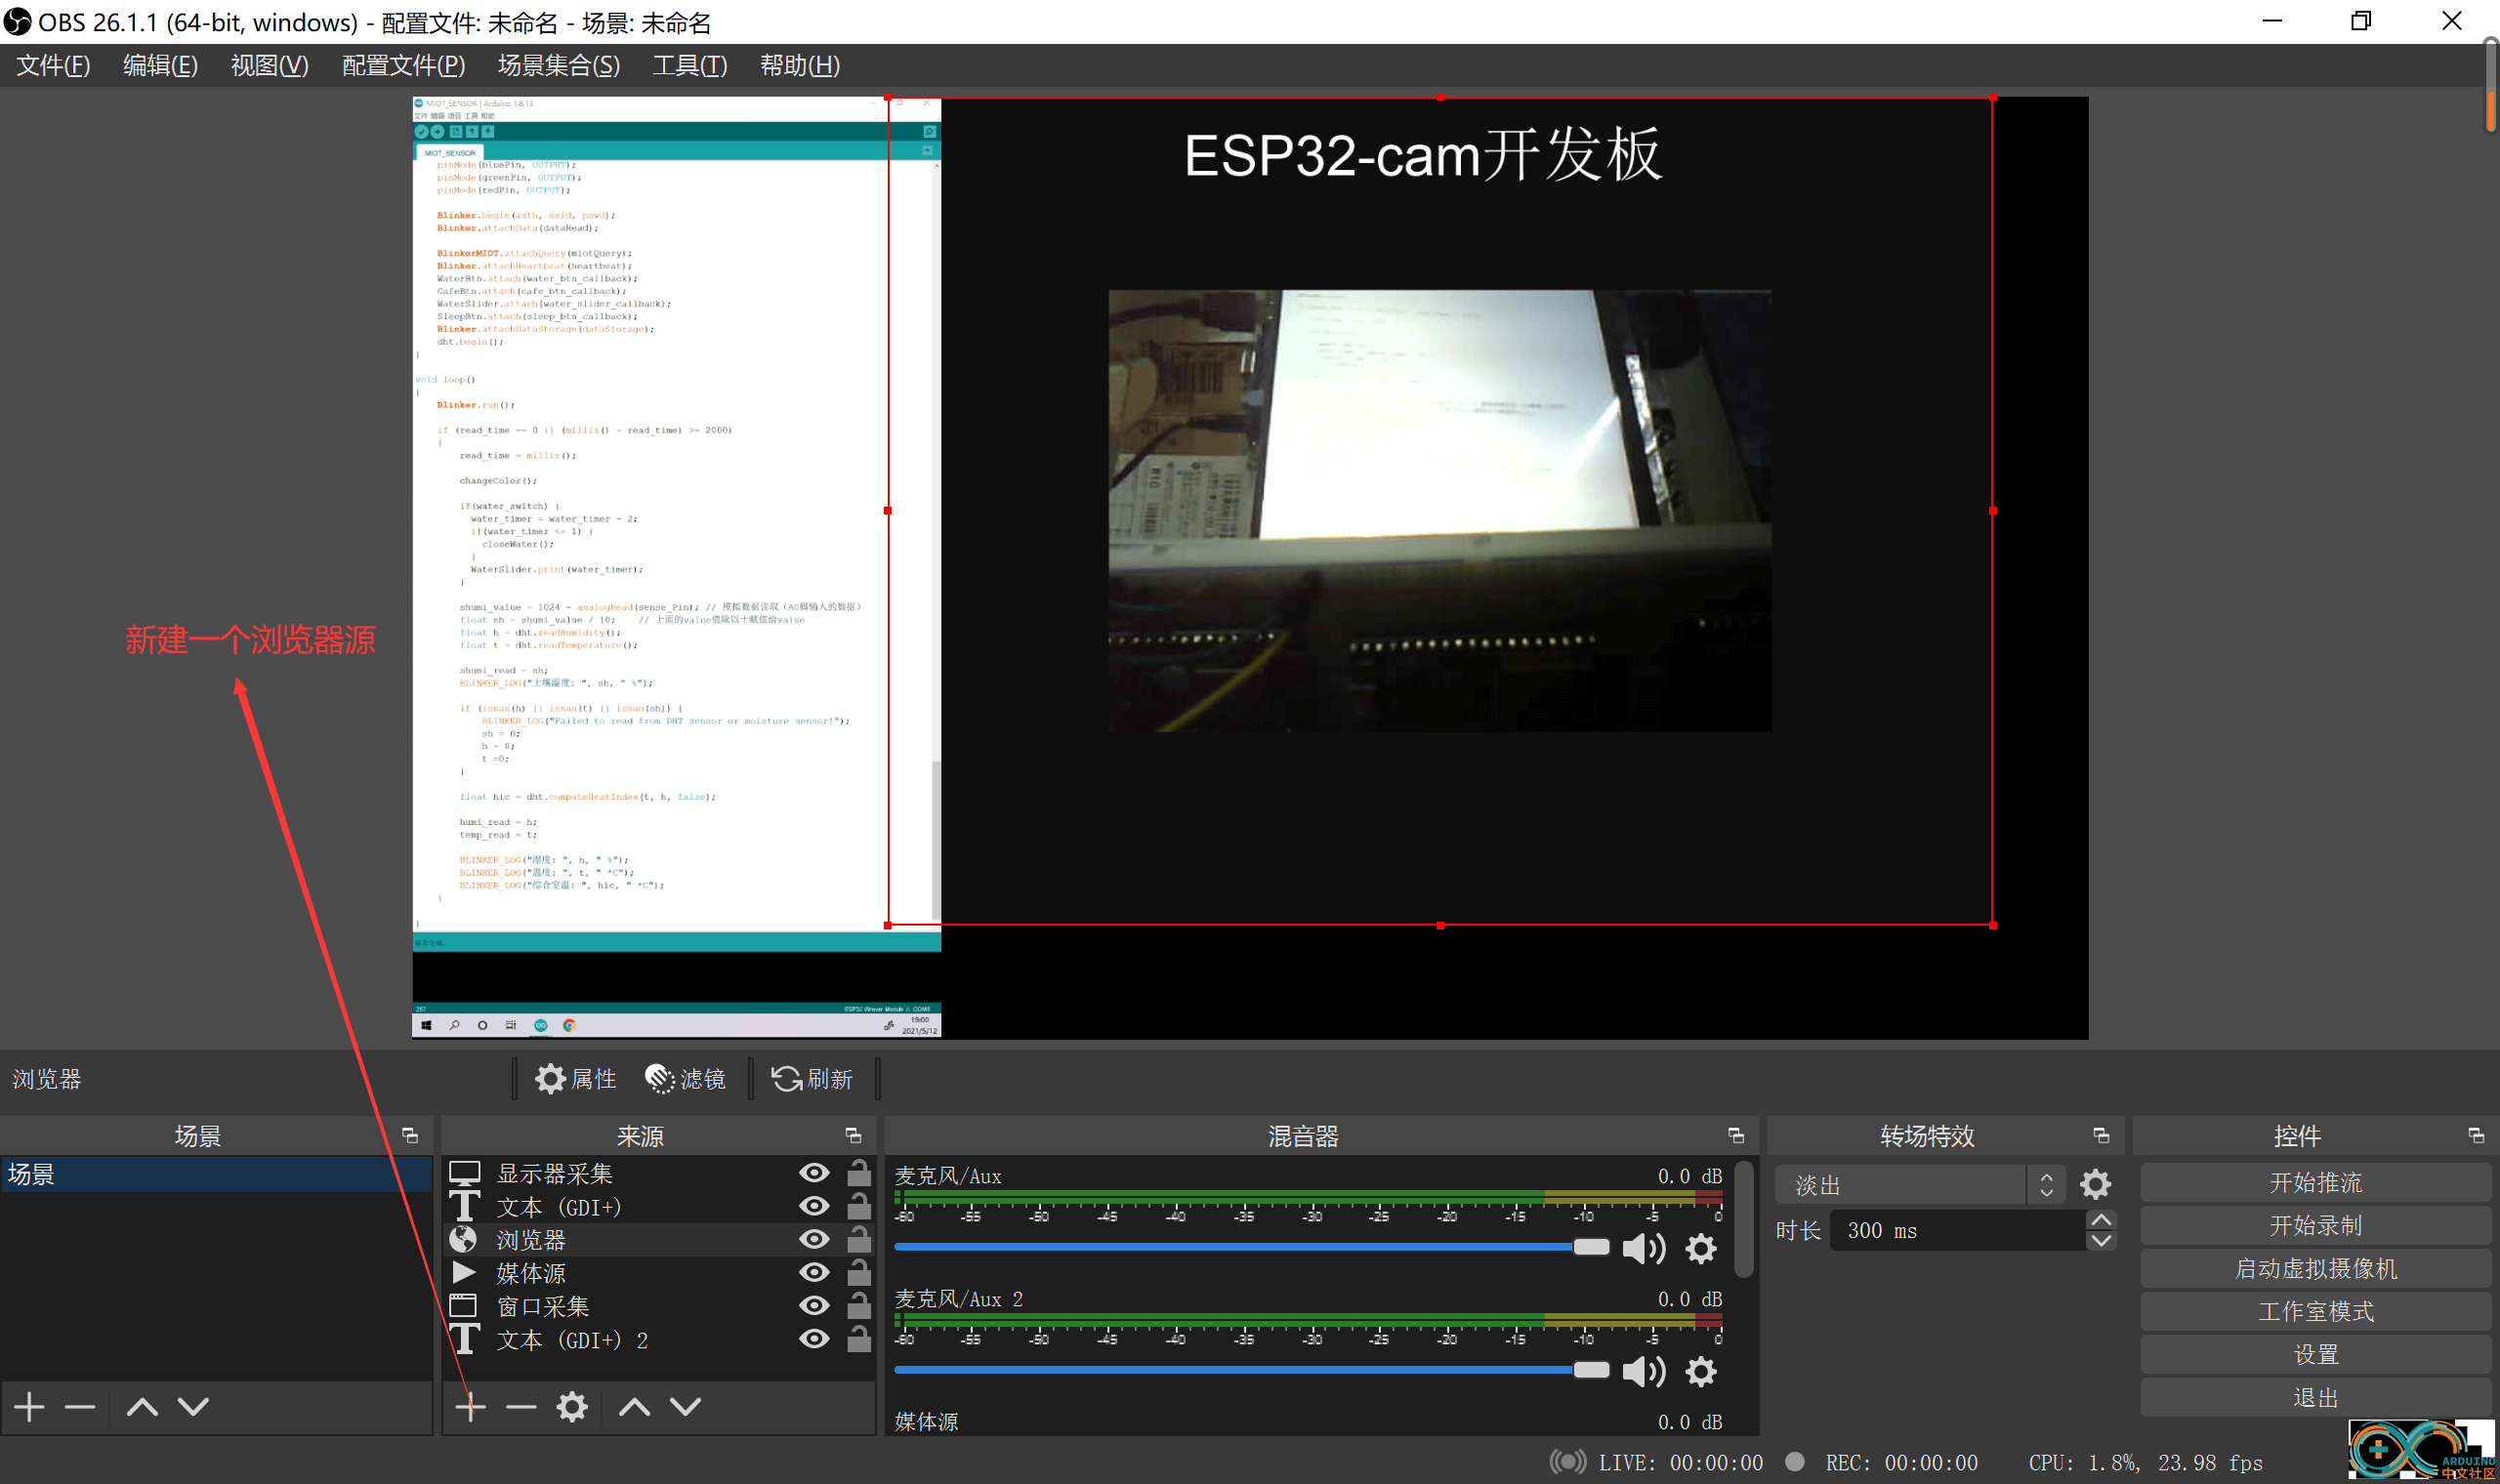
Task: Add a new scene with plus icon
Action: tap(30, 1406)
